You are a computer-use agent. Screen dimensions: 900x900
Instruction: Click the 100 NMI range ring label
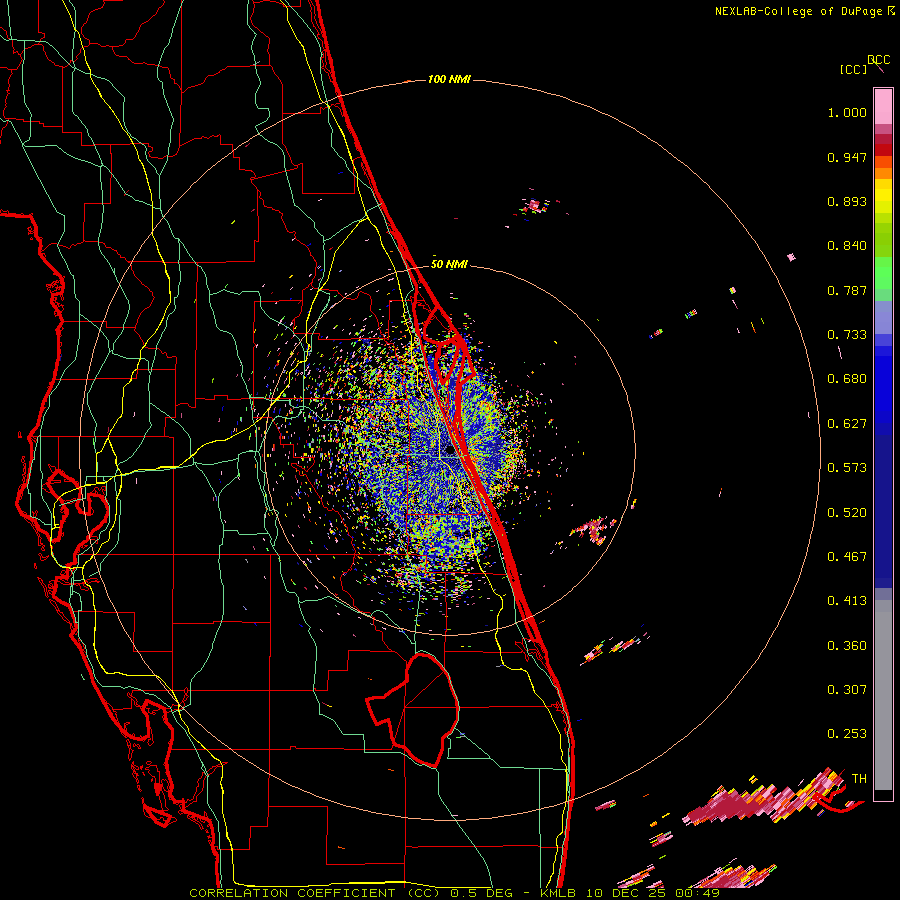[449, 79]
